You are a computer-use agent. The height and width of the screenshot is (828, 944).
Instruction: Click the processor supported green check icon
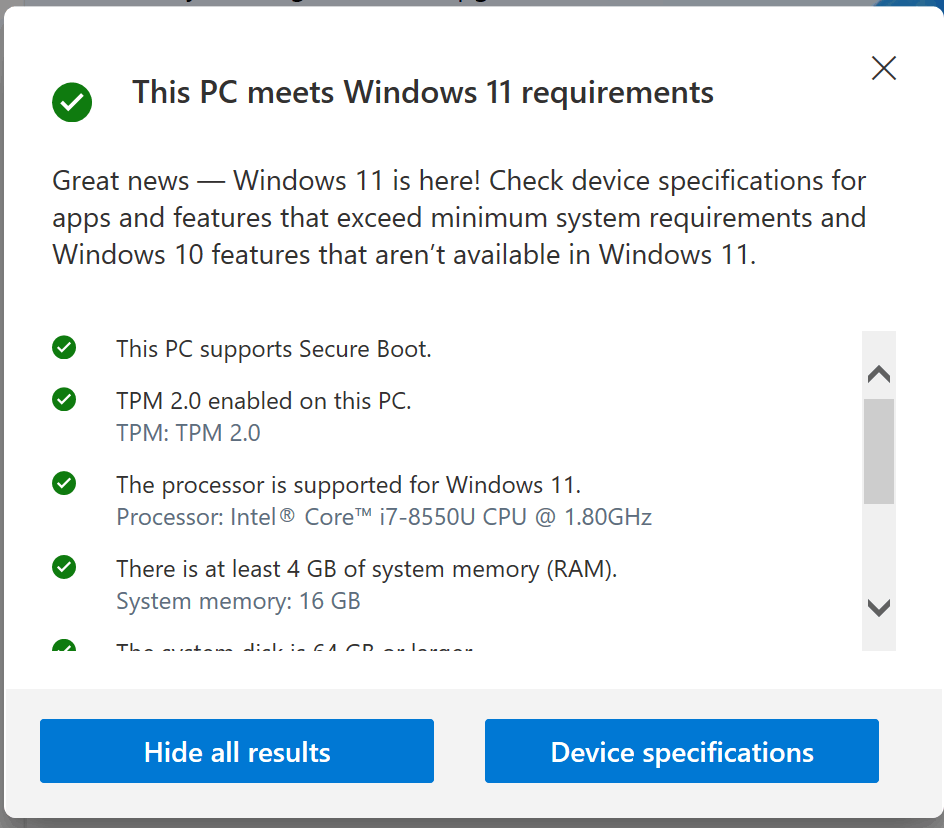click(x=64, y=483)
